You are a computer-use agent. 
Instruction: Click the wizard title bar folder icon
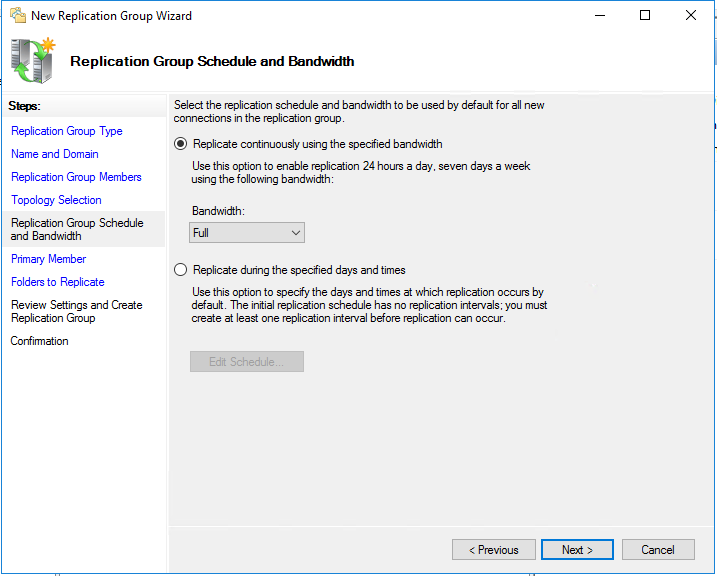[16, 16]
